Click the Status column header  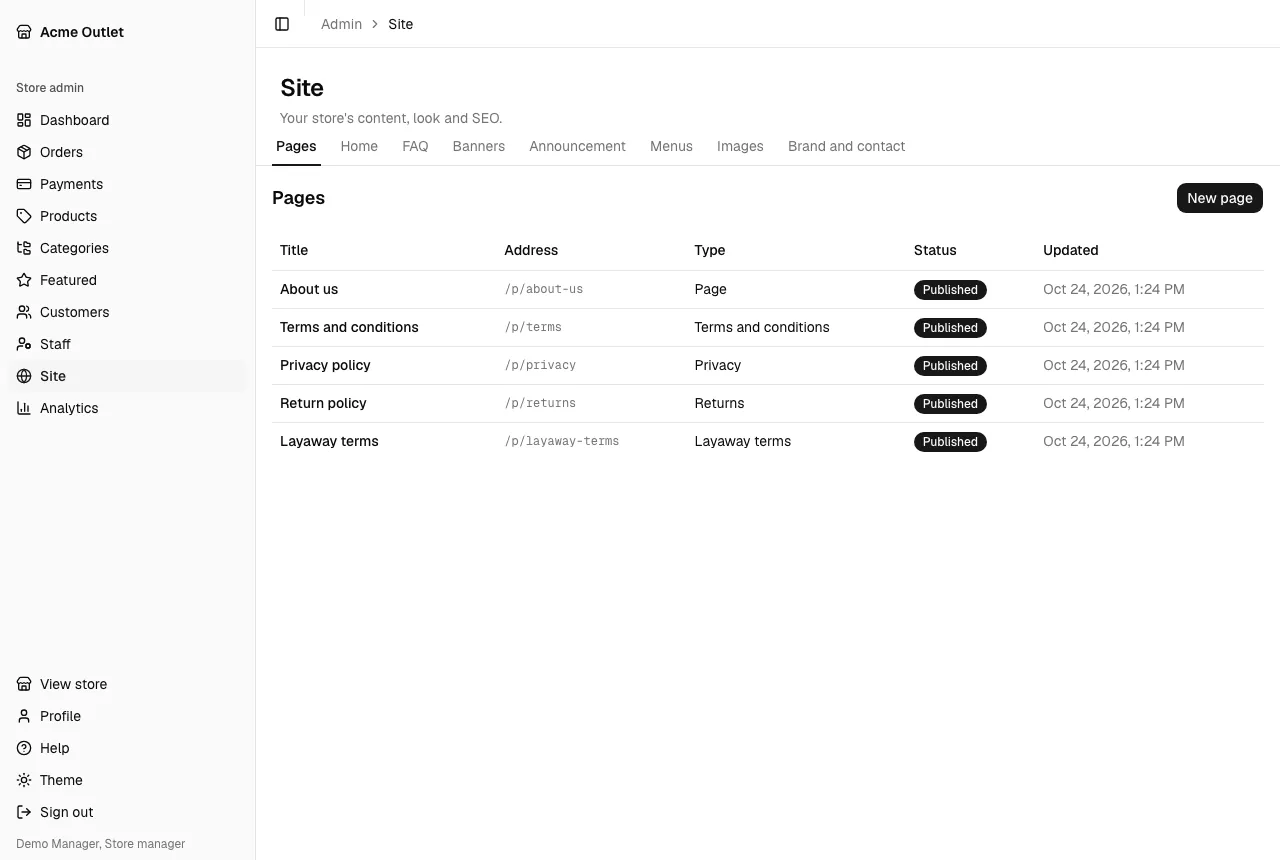[x=935, y=250]
